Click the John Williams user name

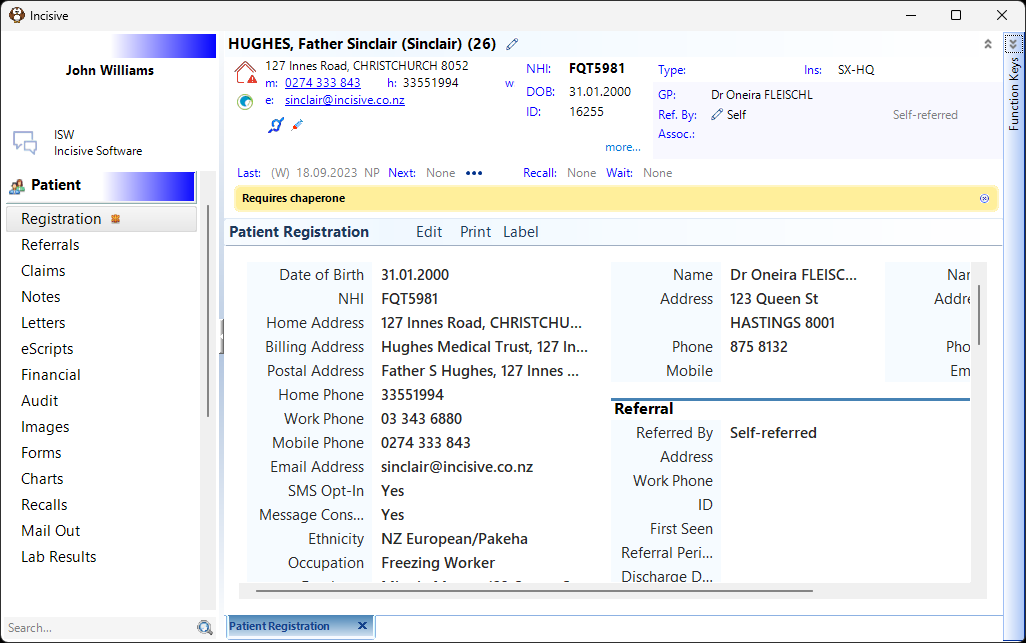tap(110, 71)
